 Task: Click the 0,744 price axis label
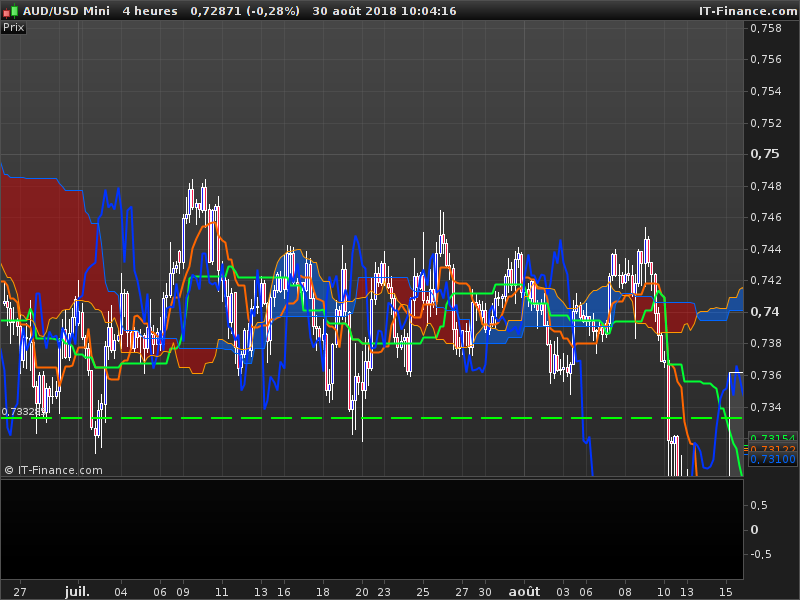tap(766, 249)
